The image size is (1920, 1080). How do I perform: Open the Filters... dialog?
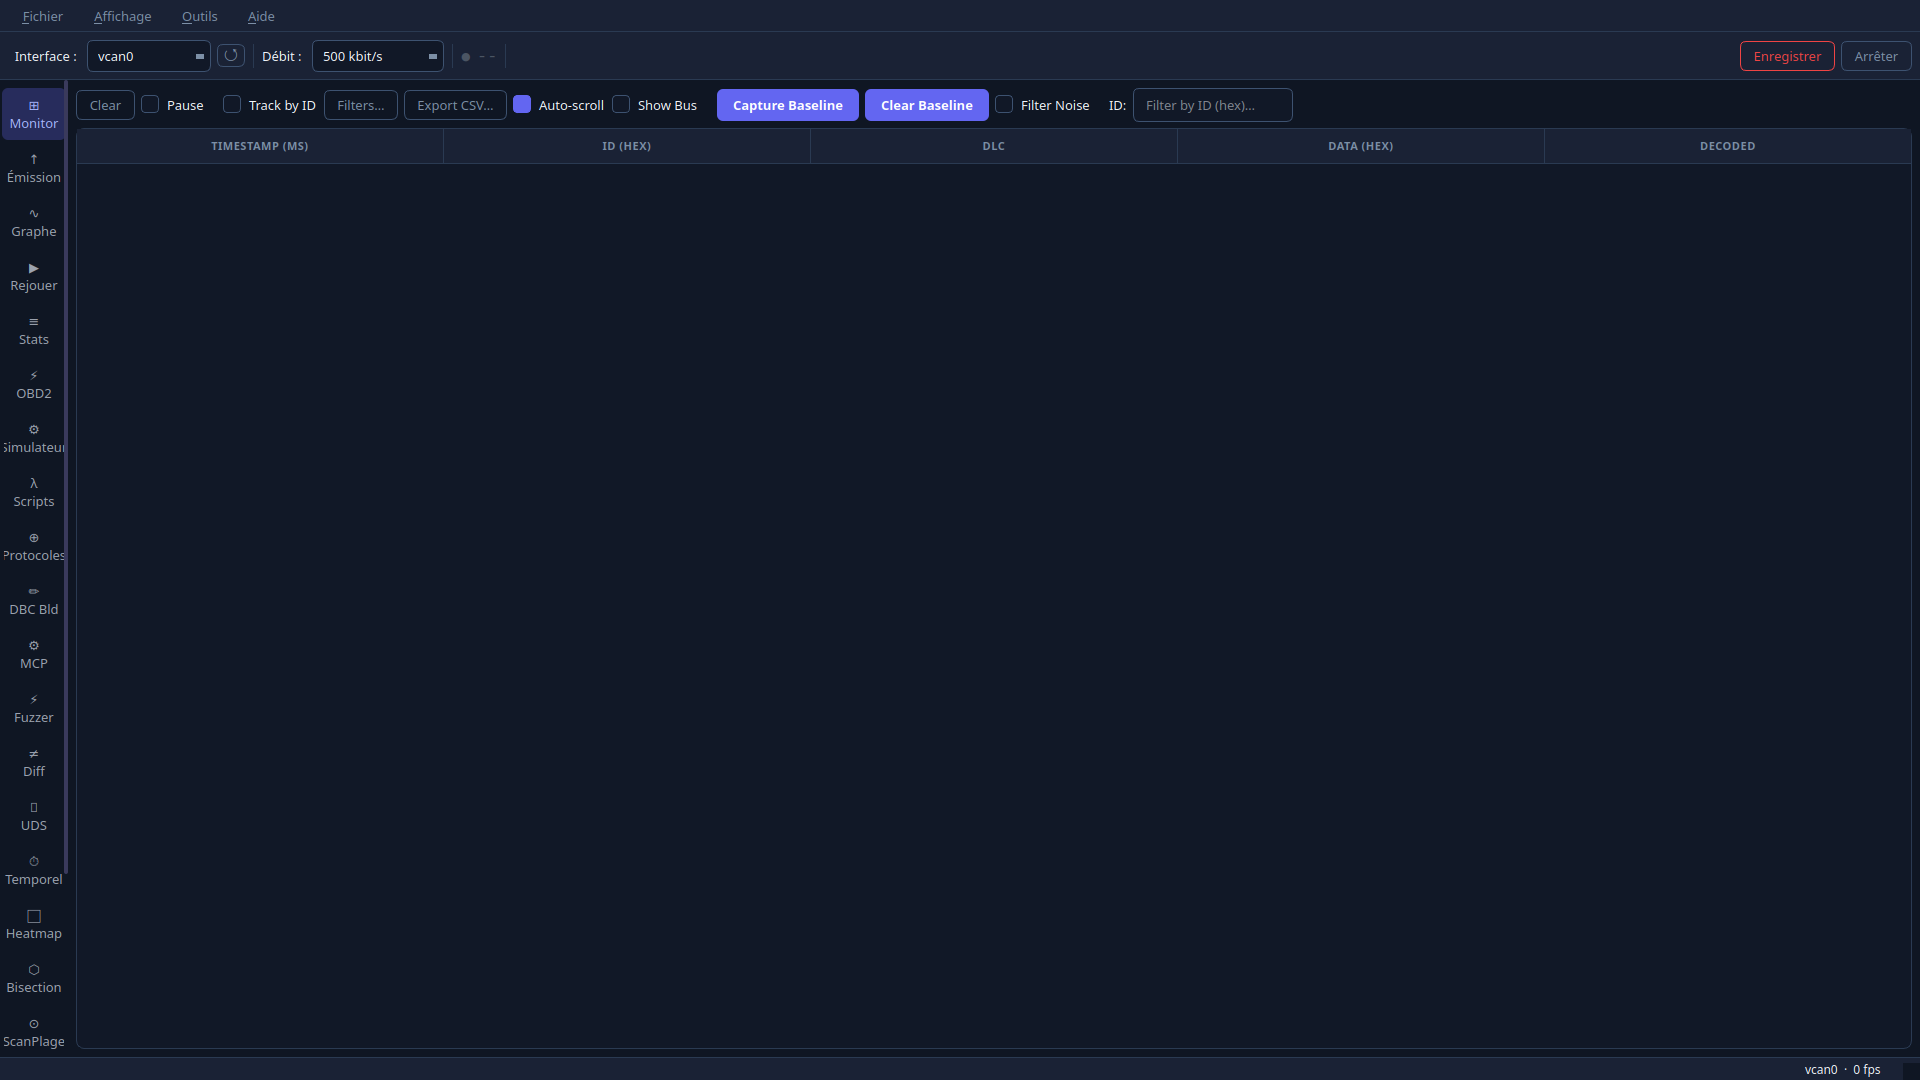pyautogui.click(x=360, y=105)
